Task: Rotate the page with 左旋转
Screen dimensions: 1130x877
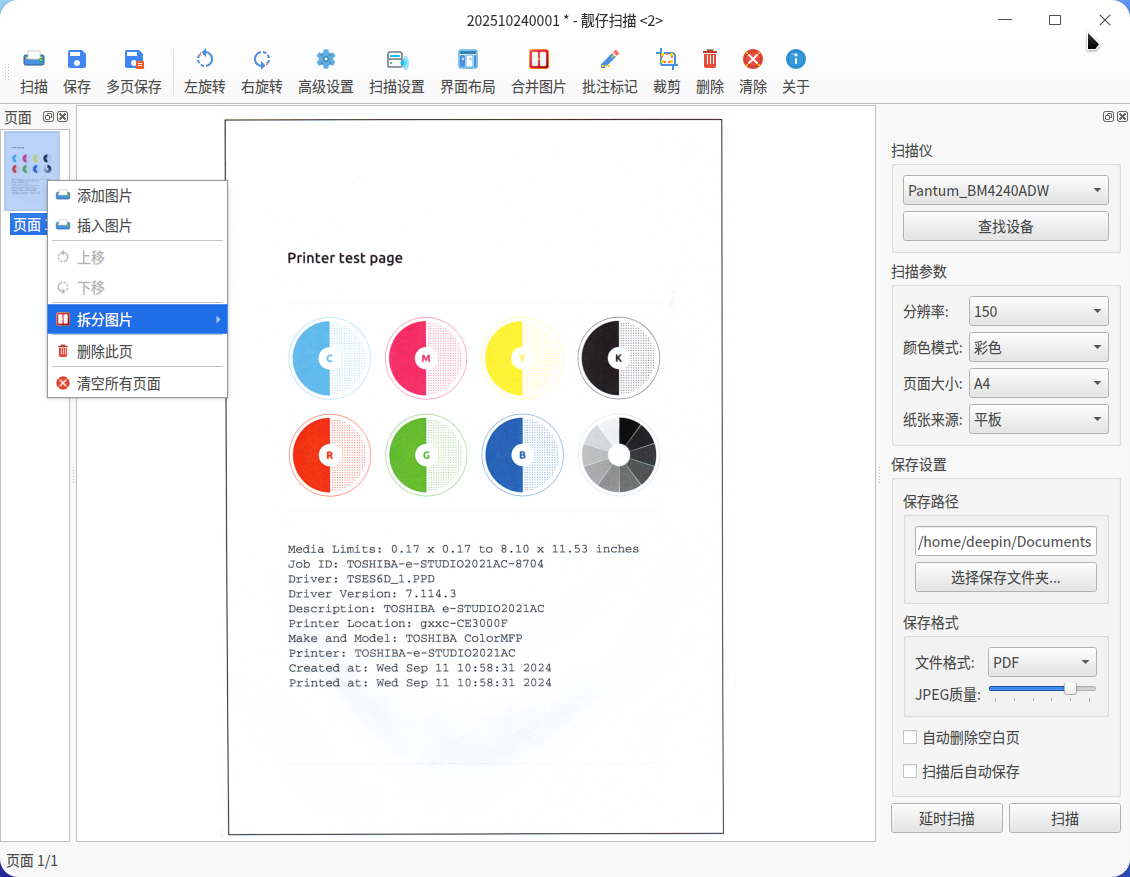Action: pyautogui.click(x=205, y=72)
